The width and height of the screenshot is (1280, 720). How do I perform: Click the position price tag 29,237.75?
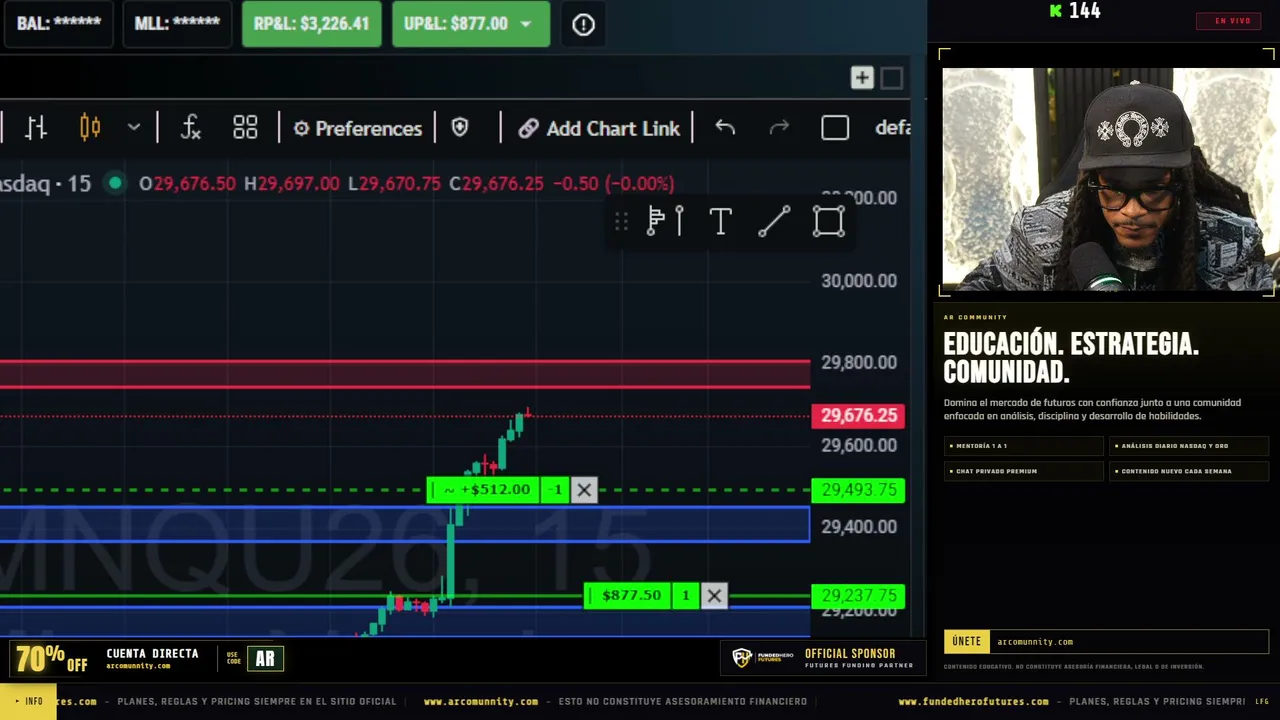coord(858,596)
